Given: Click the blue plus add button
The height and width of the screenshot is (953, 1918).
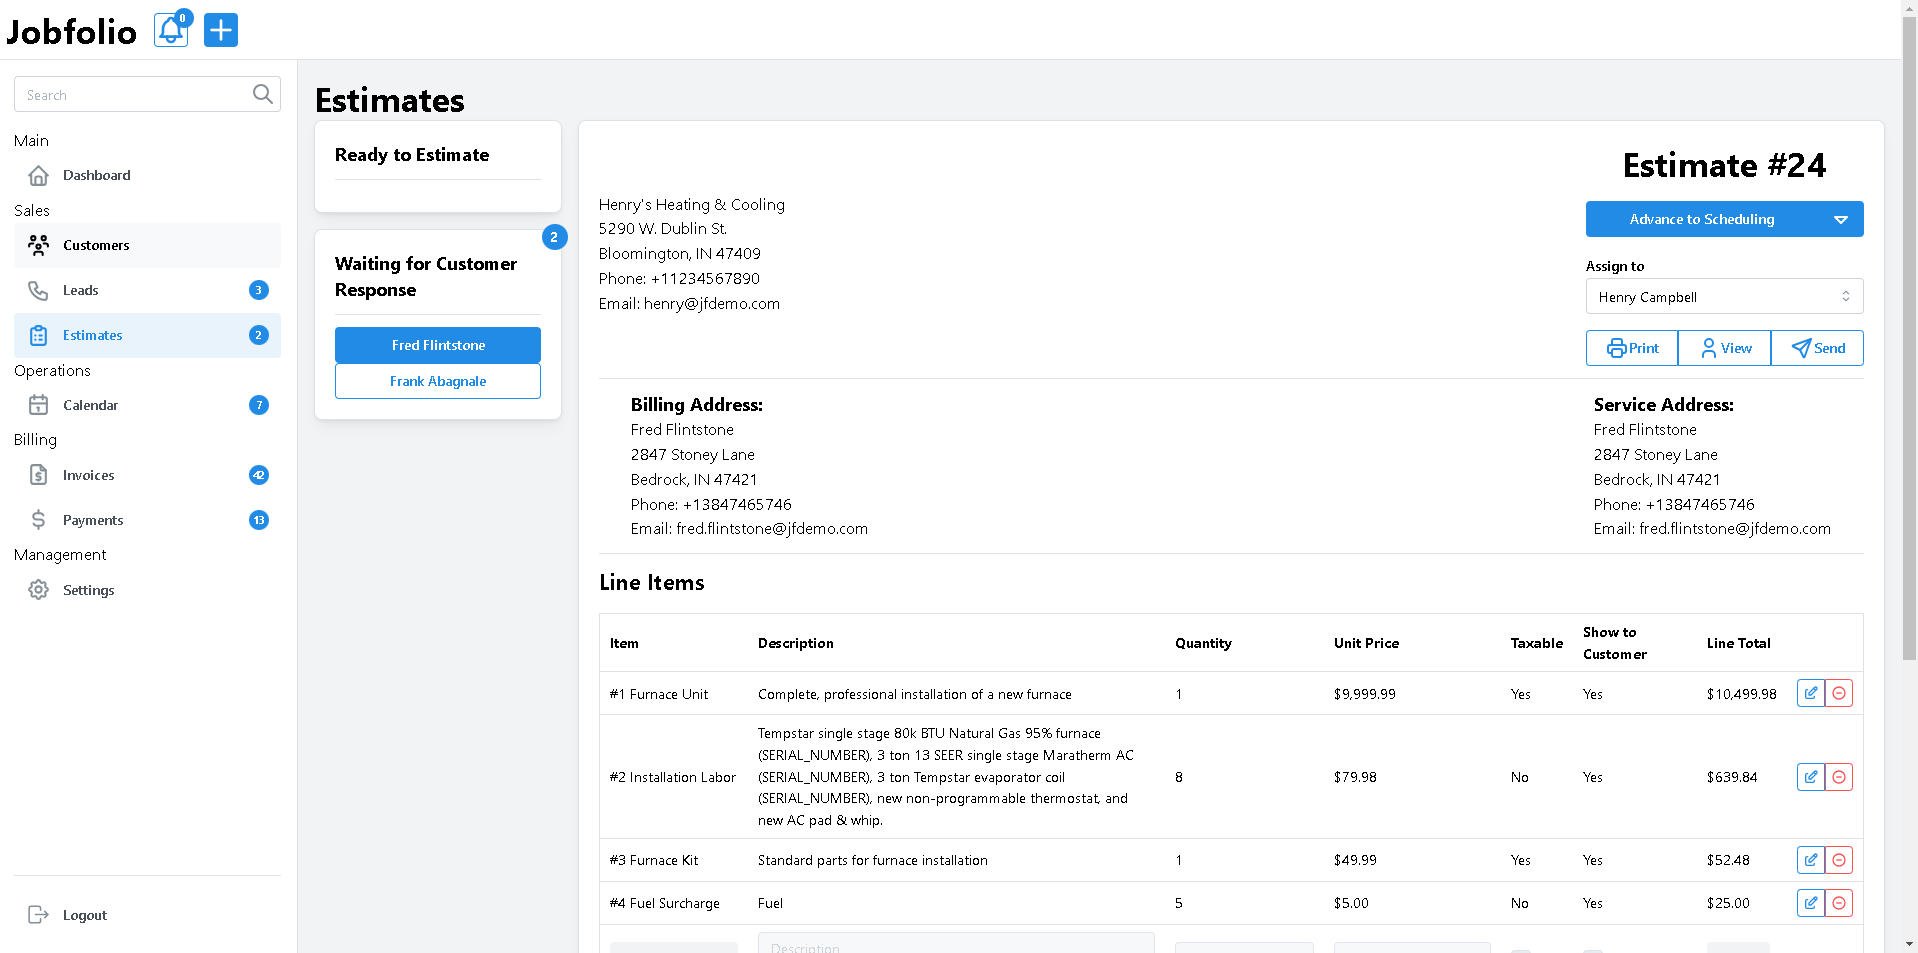Looking at the screenshot, I should click(221, 30).
